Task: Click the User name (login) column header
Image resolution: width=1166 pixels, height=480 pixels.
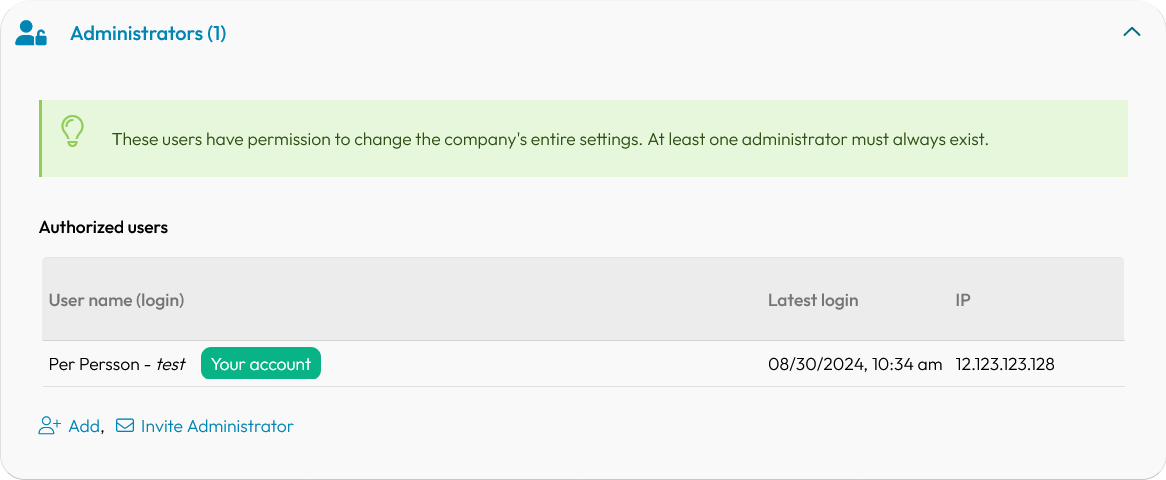Action: (x=117, y=301)
